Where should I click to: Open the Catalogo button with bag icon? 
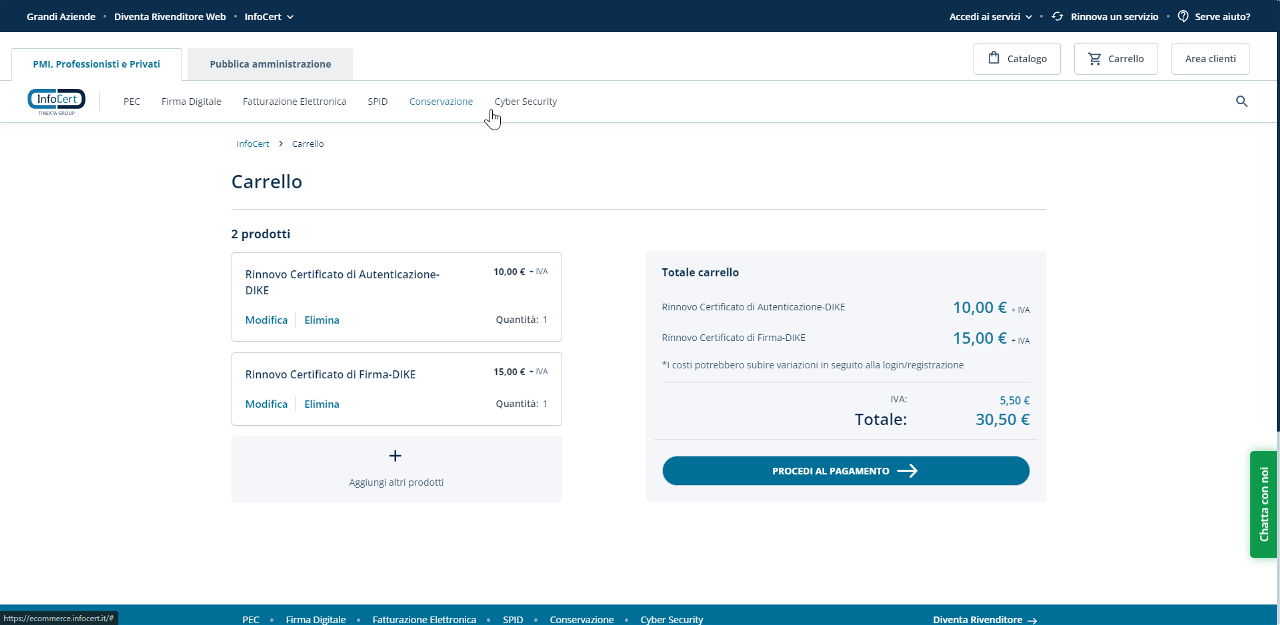point(1016,59)
